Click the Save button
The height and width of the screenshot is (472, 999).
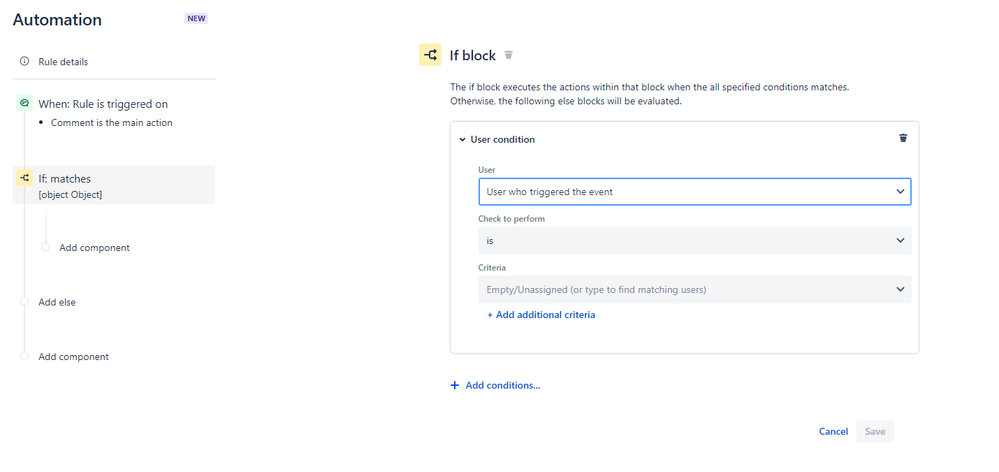pos(875,431)
